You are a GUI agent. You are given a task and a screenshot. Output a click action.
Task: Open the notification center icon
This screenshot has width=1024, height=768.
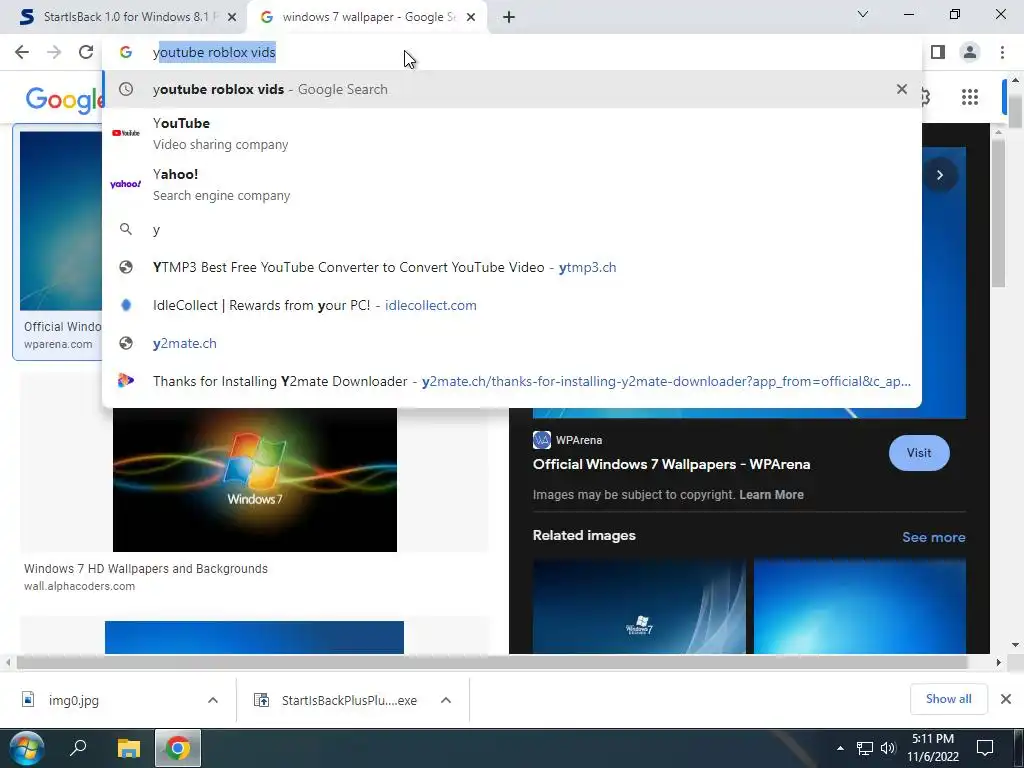(x=984, y=748)
